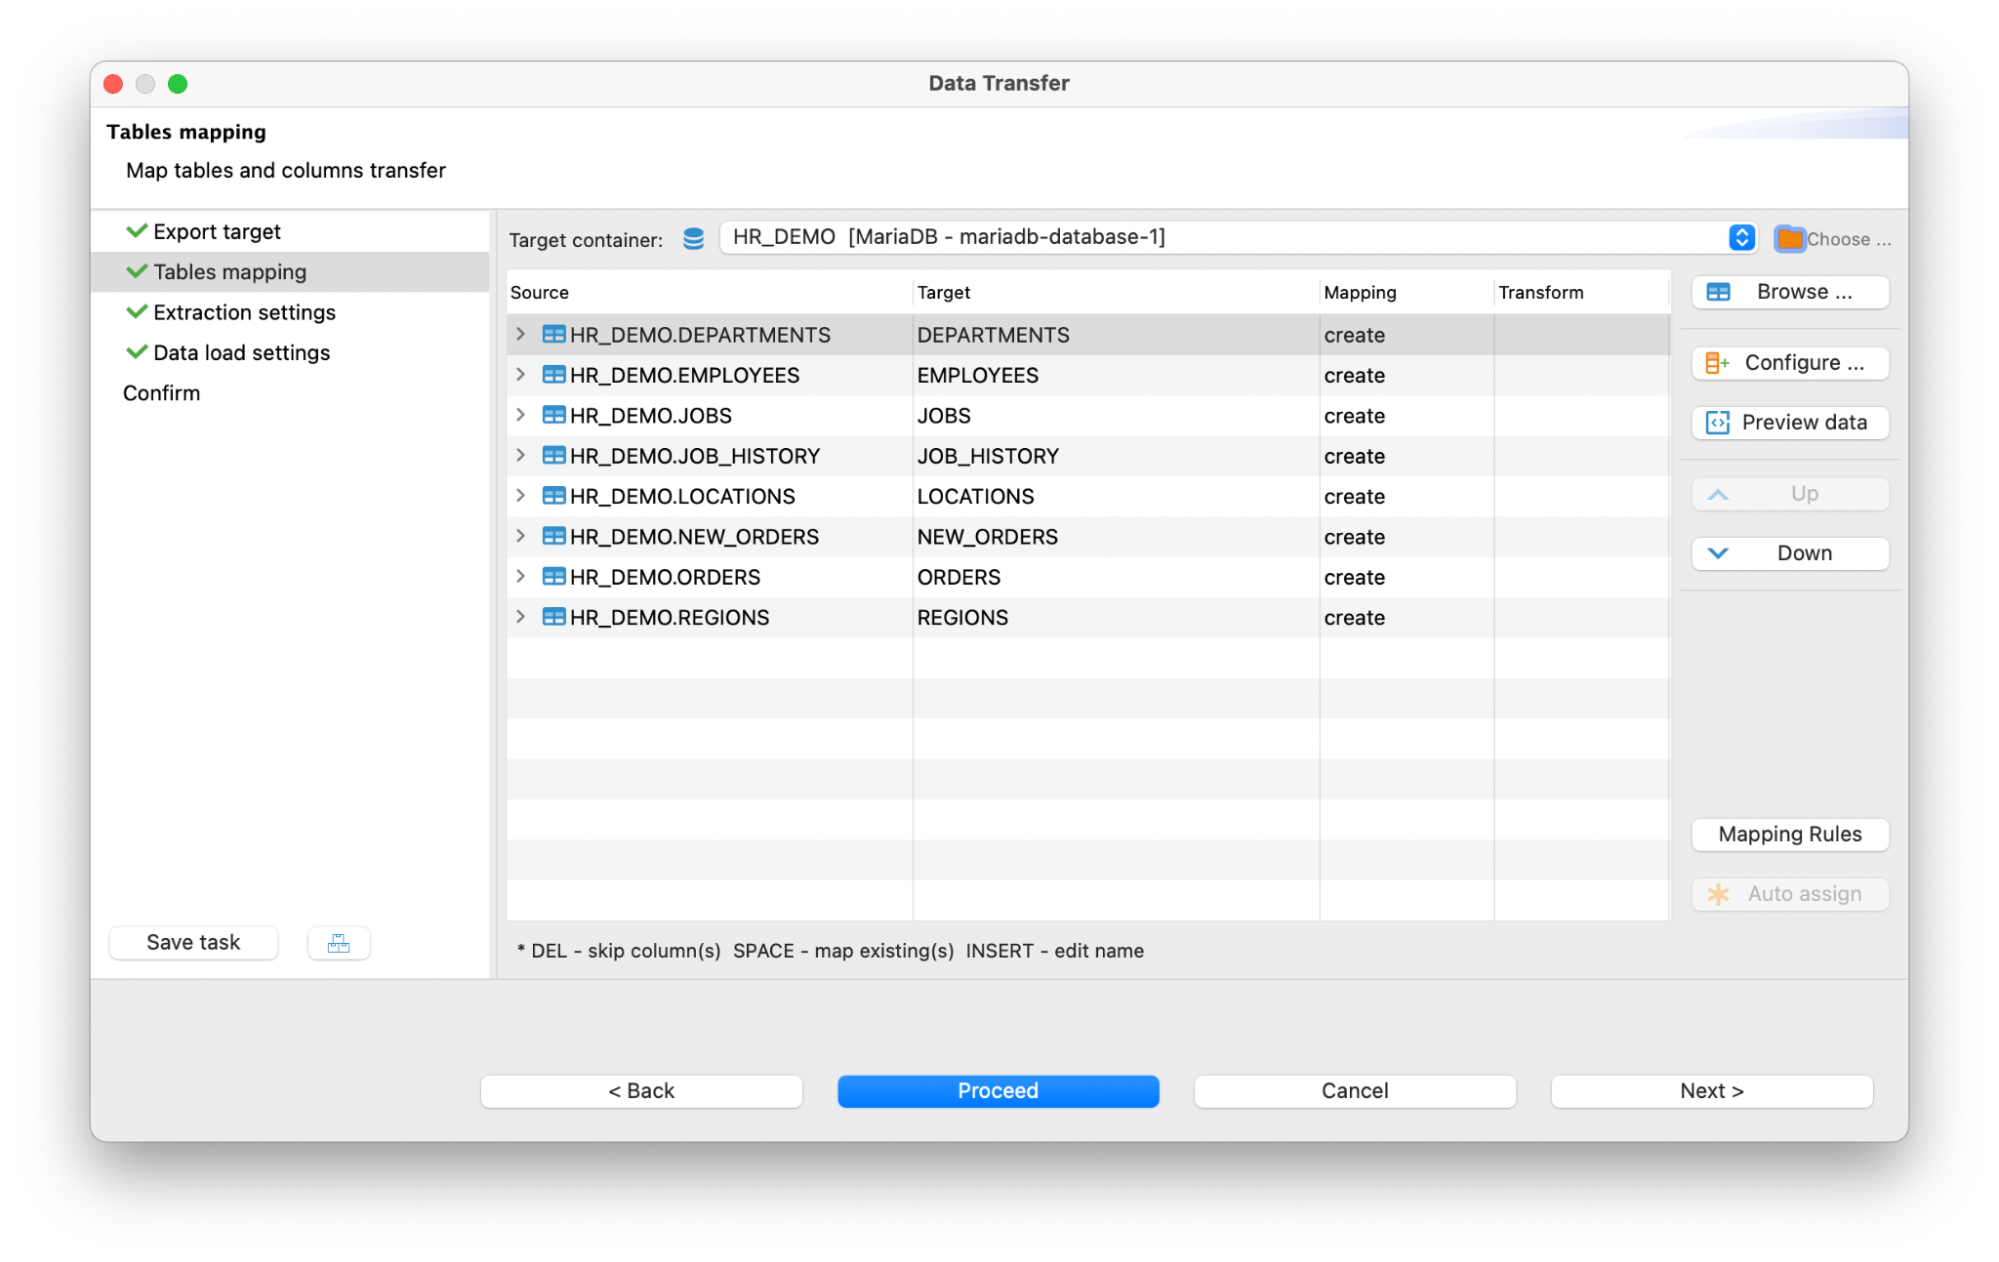Expand the HR_DEMO.REGIONS row
Image resolution: width=1999 pixels, height=1262 pixels.
click(x=521, y=617)
